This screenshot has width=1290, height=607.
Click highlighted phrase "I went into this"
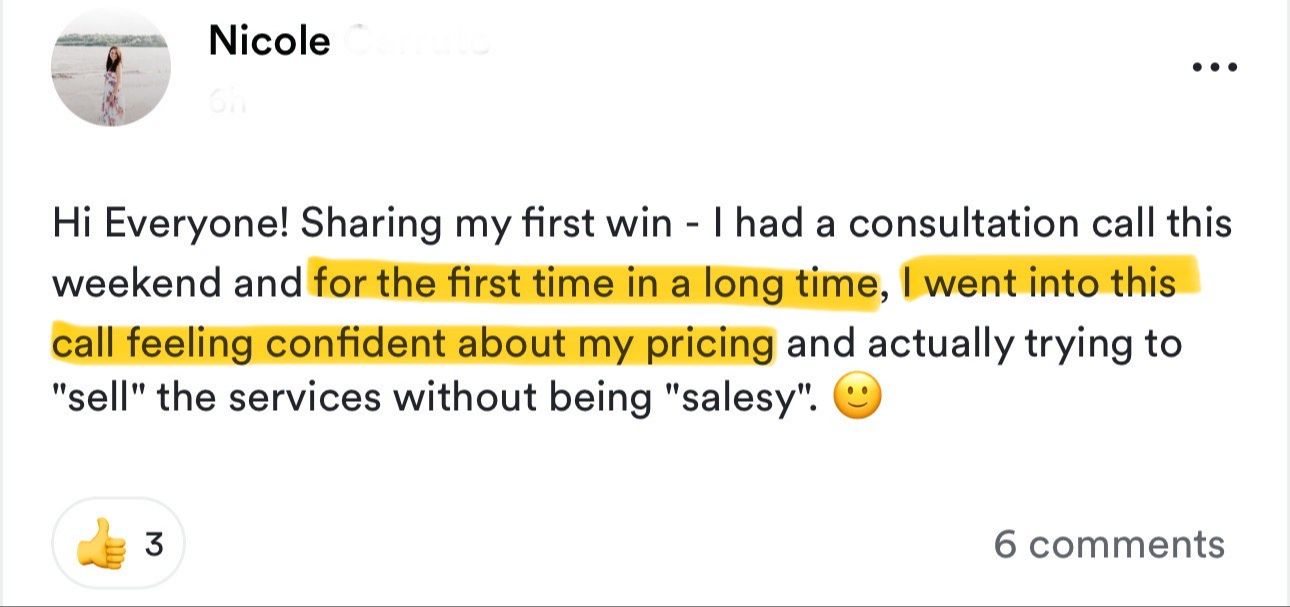pos(1038,284)
